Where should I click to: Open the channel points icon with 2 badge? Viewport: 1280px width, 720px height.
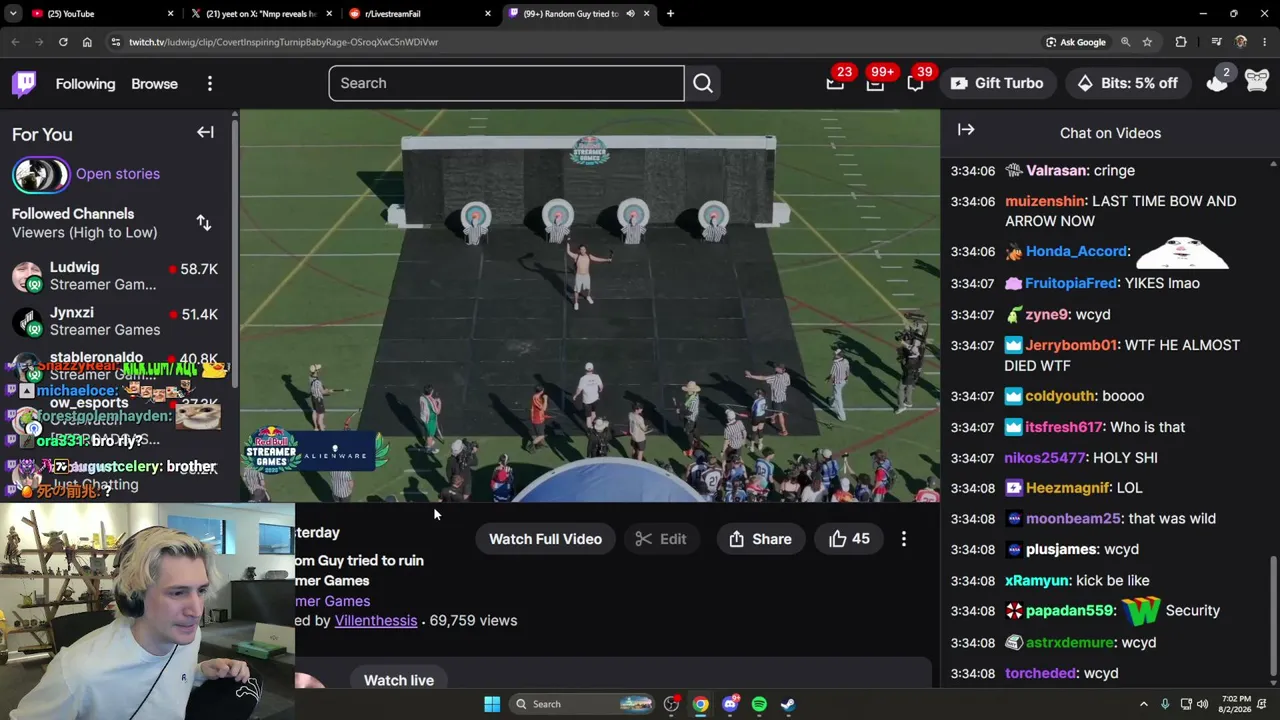pyautogui.click(x=1217, y=83)
